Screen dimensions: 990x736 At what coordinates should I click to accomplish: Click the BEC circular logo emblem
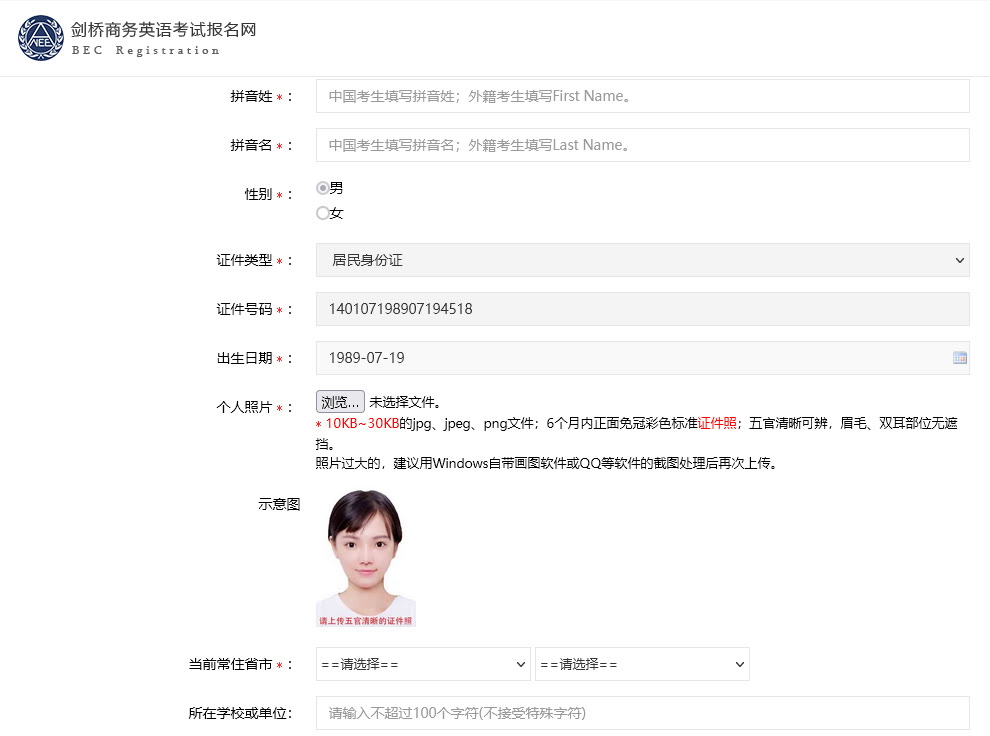[x=40, y=38]
